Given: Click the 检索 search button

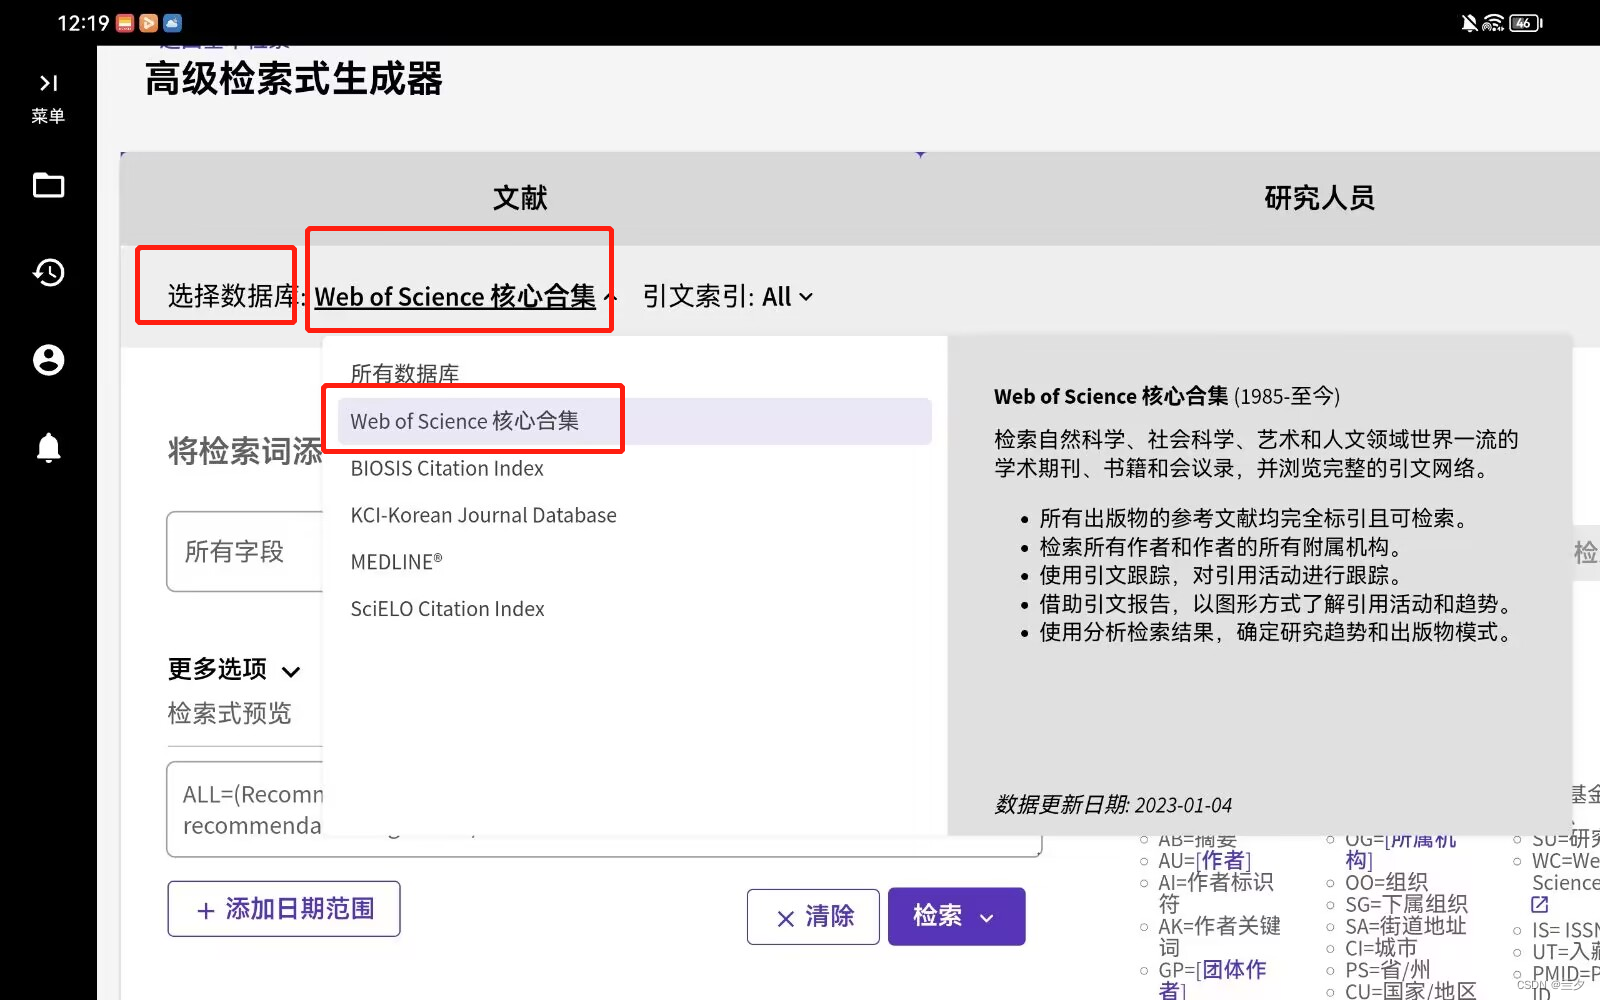Looking at the screenshot, I should (x=937, y=916).
